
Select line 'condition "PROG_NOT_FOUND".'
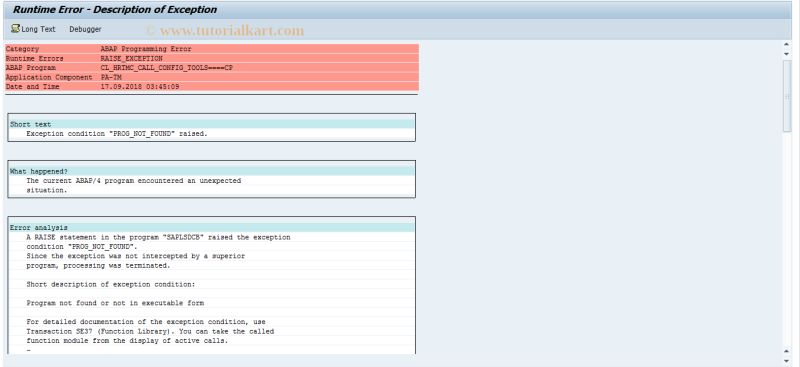coord(82,247)
